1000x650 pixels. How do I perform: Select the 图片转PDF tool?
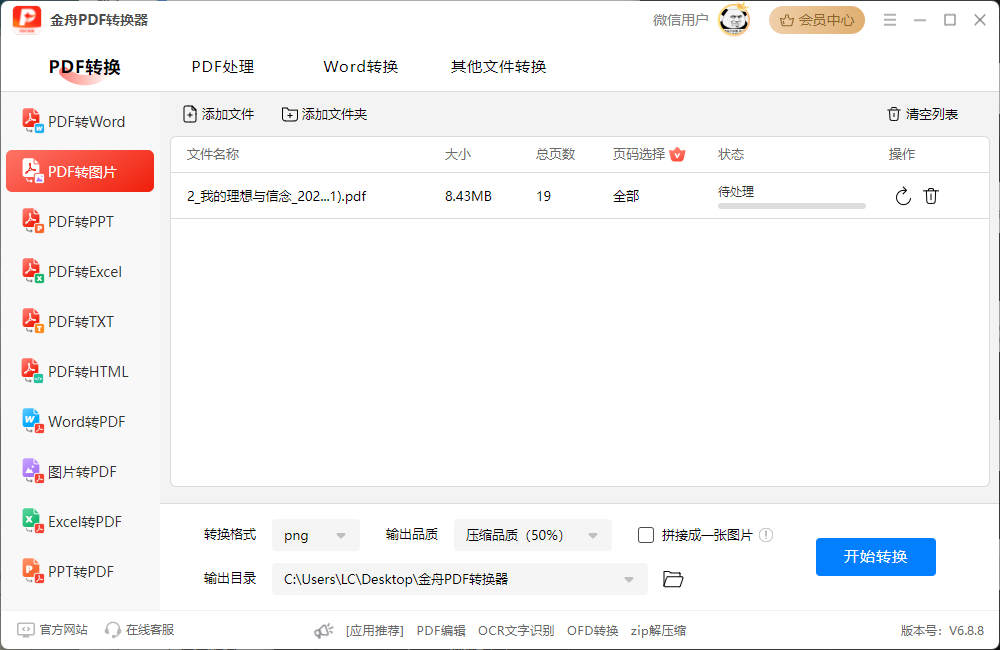[80, 471]
